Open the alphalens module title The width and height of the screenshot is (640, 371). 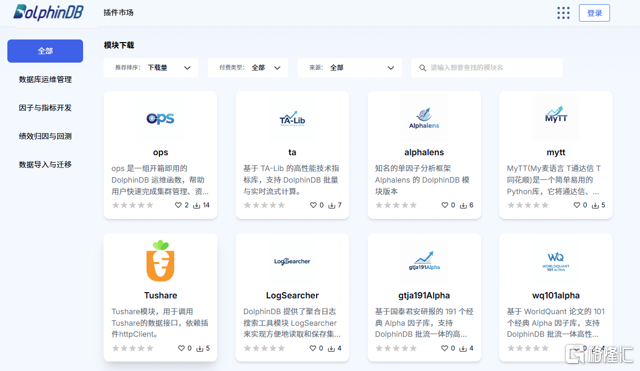pos(424,152)
